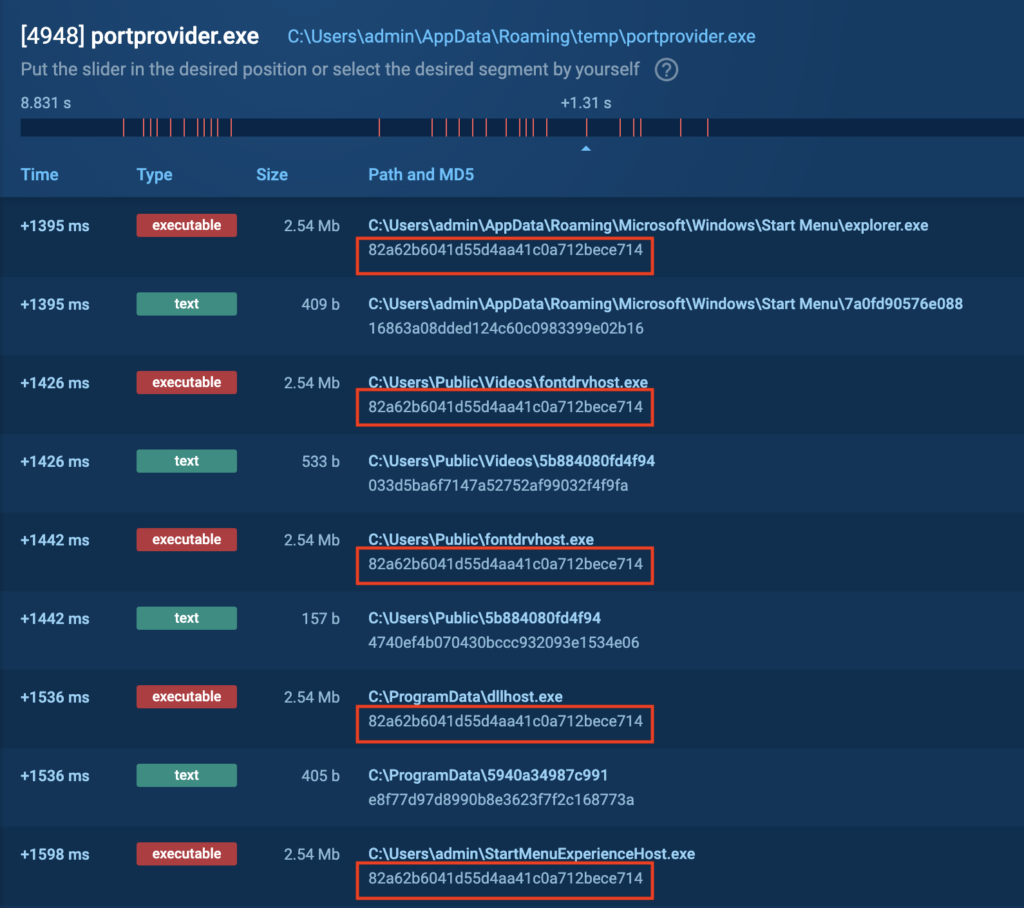Click the first red marker on timeline
The image size is (1024, 908).
tap(124, 128)
